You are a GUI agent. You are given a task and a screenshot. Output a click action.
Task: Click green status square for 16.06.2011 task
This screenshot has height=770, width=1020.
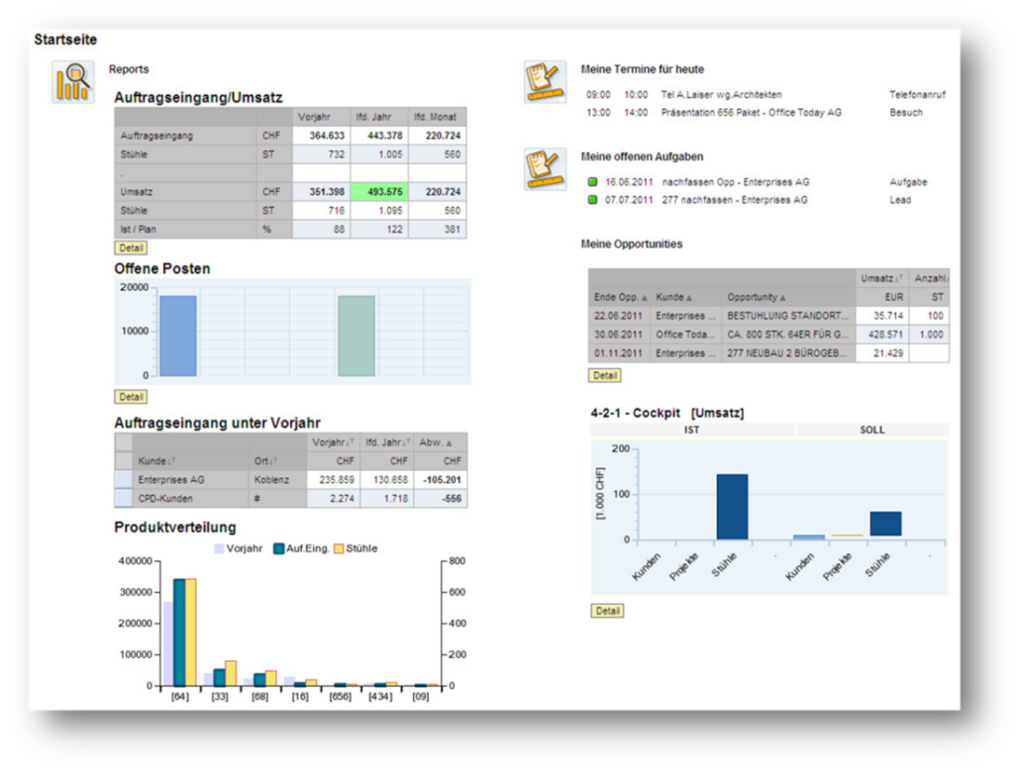[x=593, y=182]
